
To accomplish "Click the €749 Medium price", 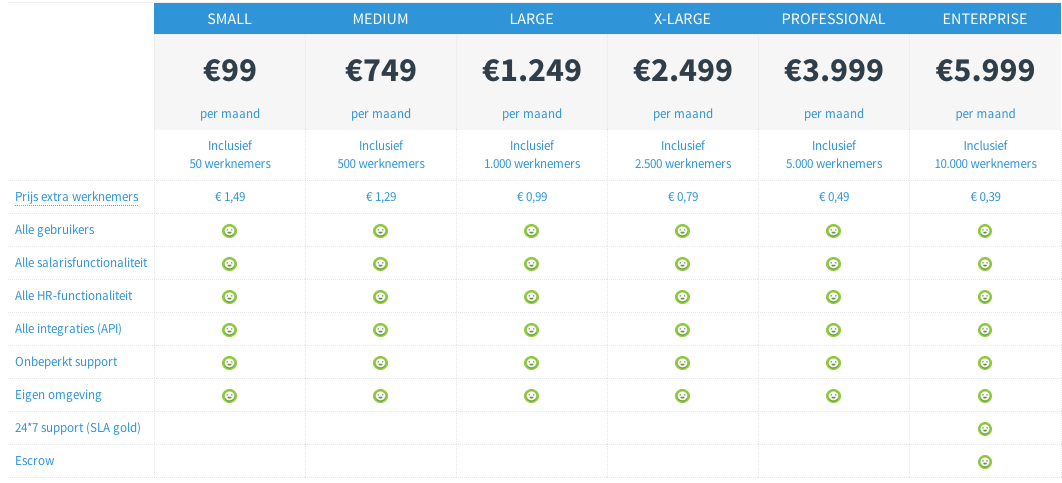I will coord(381,70).
